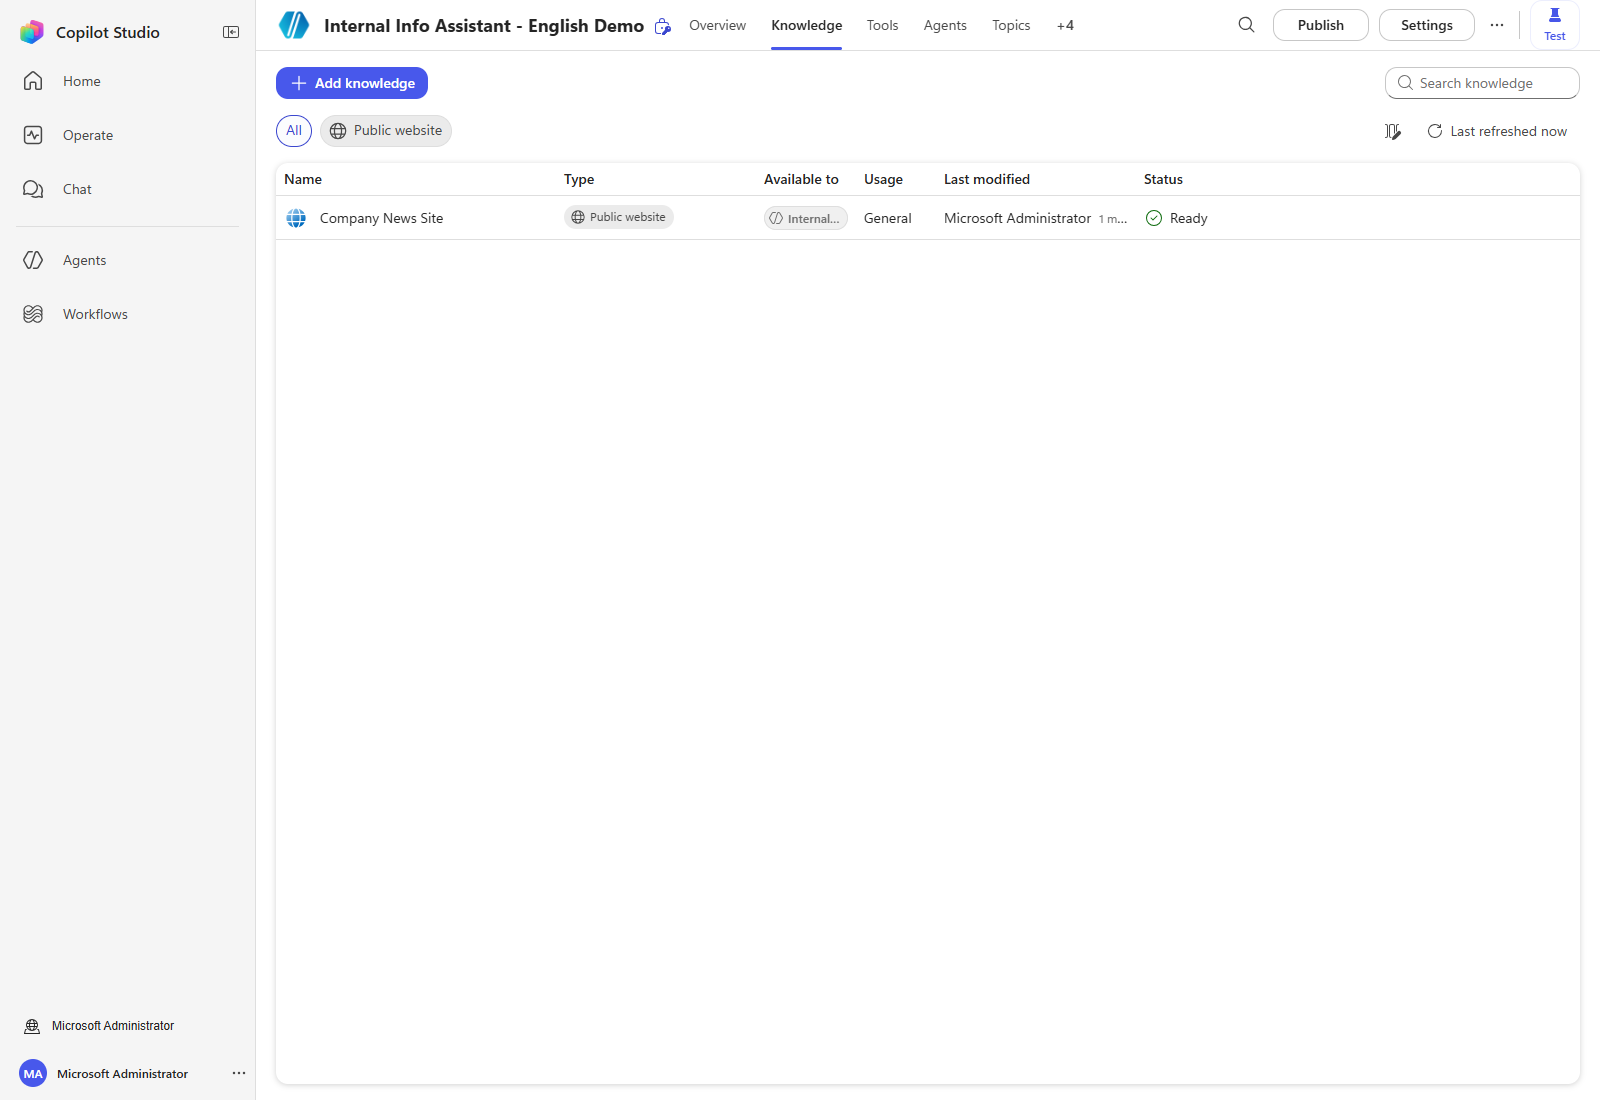Expand the +4 overflow tabs

(1065, 25)
